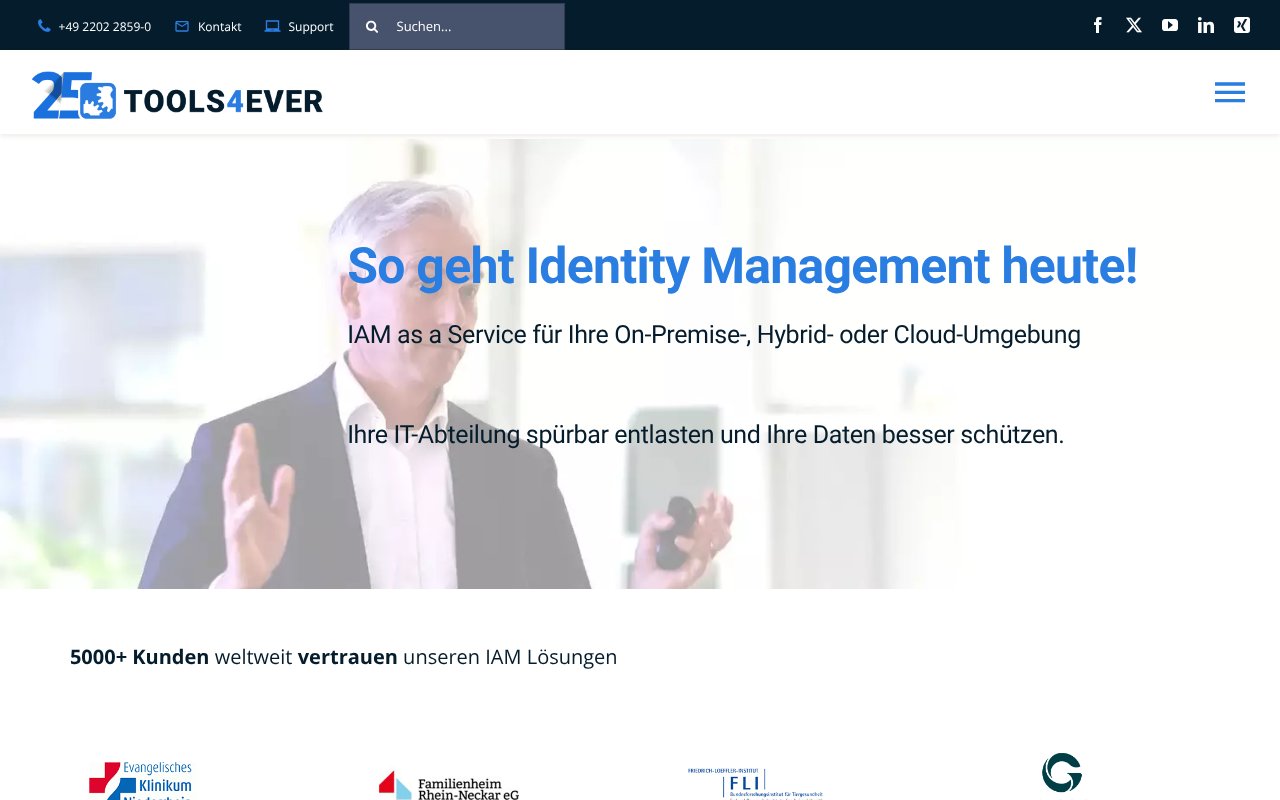This screenshot has height=800, width=1280.
Task: Select the envelope icon beside Kontakt
Action: click(x=181, y=25)
